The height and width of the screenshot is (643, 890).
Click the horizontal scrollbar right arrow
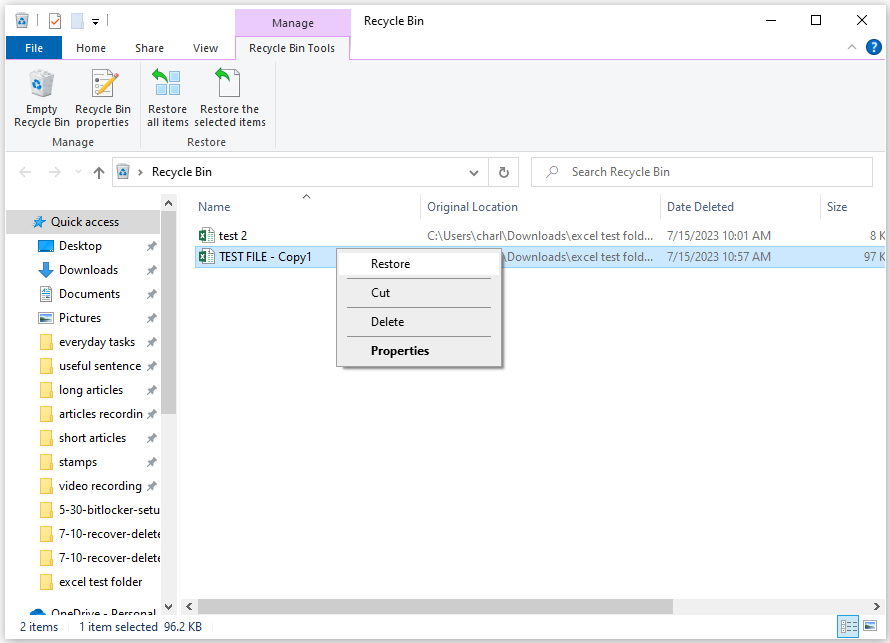click(x=877, y=606)
